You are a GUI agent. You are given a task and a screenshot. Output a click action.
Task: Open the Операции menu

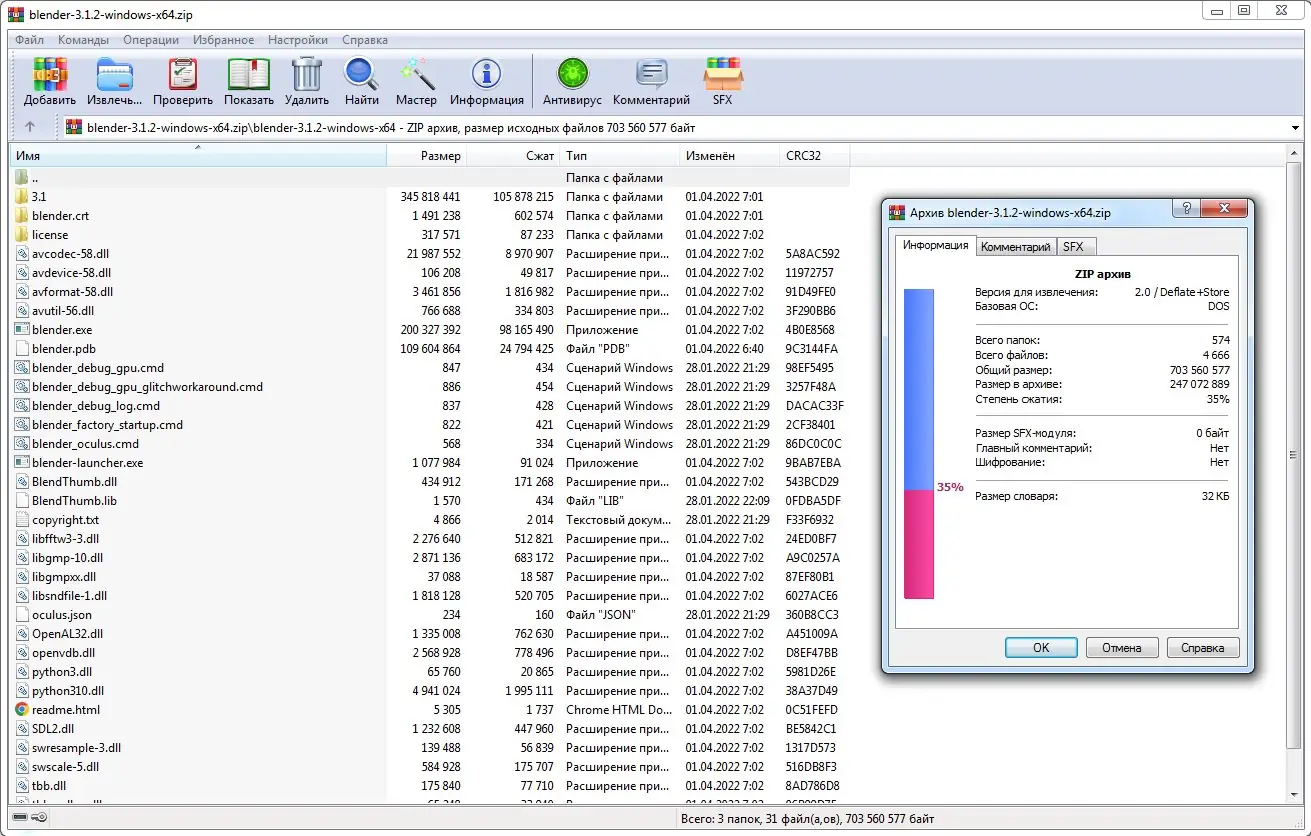click(151, 40)
